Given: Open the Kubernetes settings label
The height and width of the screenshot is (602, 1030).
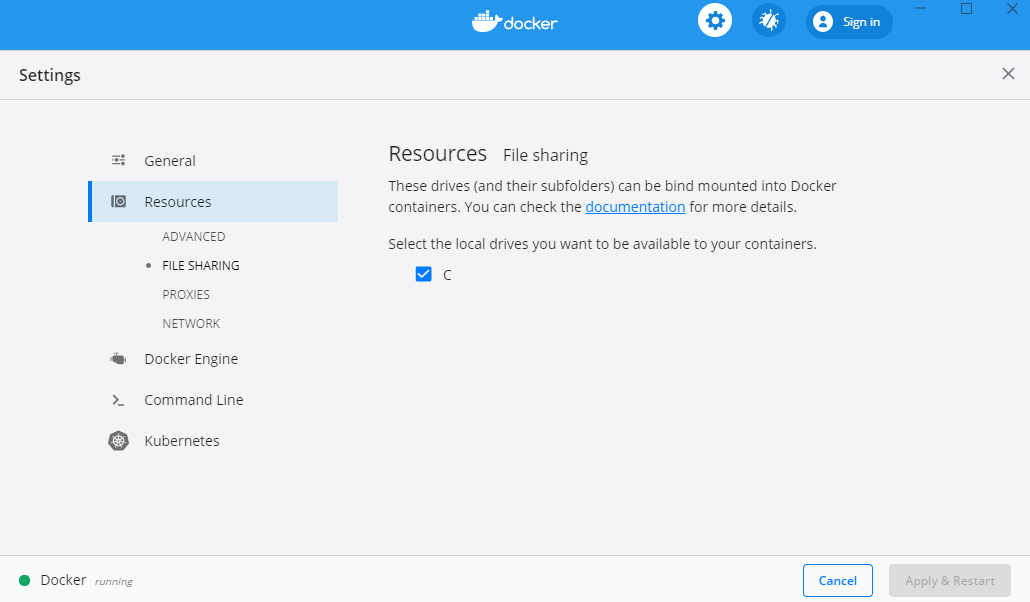Looking at the screenshot, I should pos(182,441).
